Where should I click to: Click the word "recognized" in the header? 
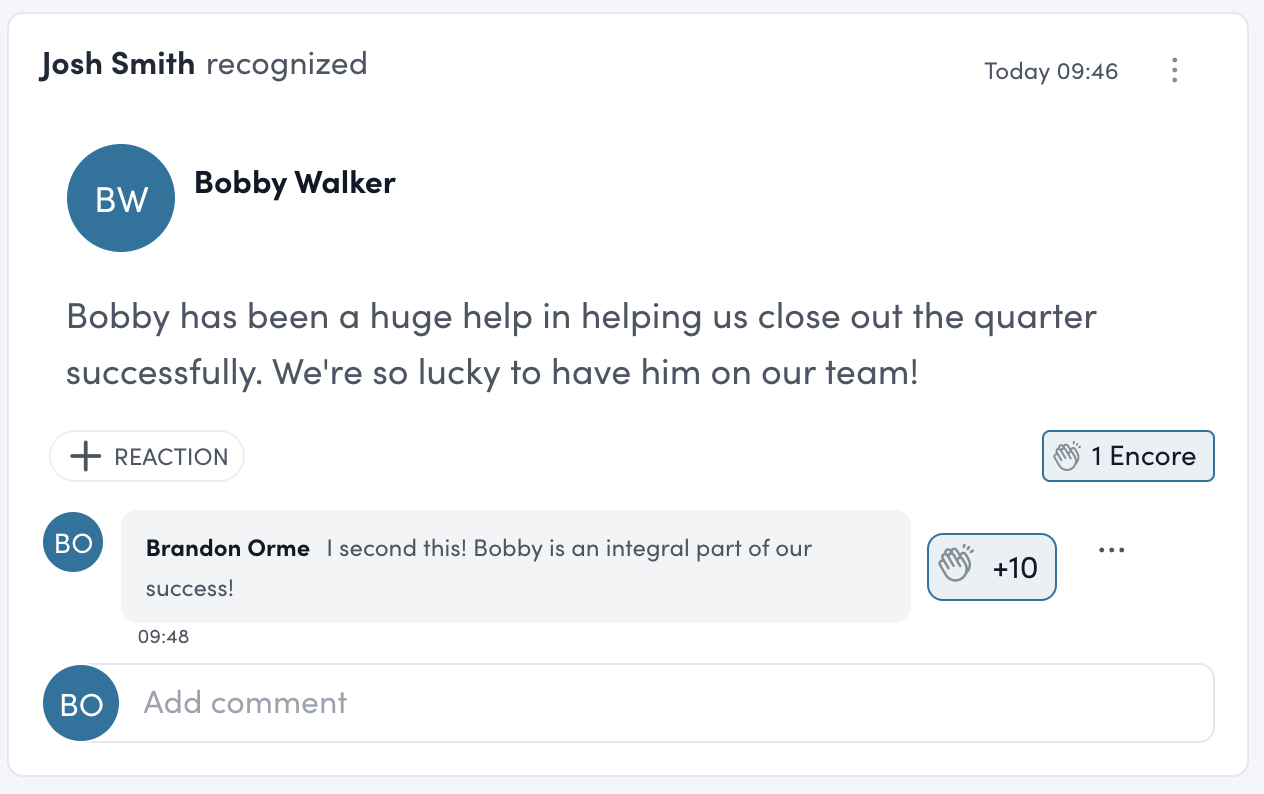coord(287,65)
